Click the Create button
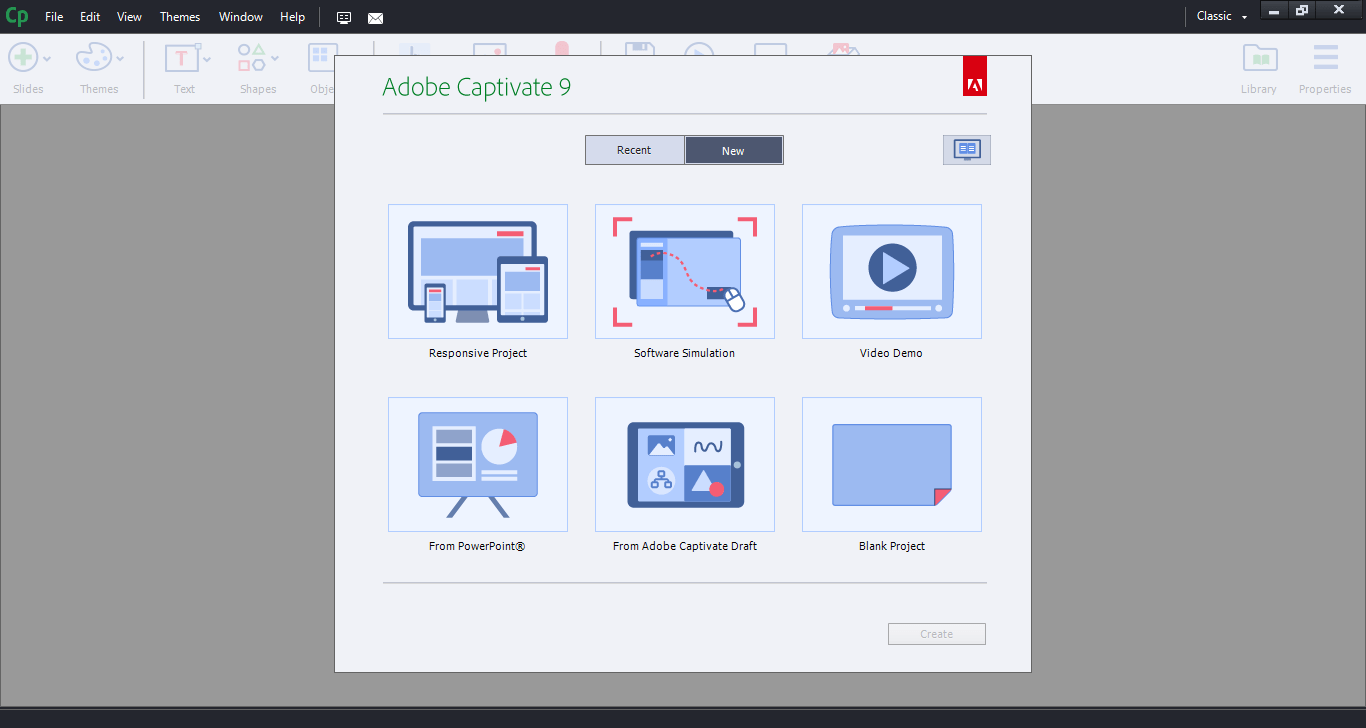 click(x=936, y=633)
